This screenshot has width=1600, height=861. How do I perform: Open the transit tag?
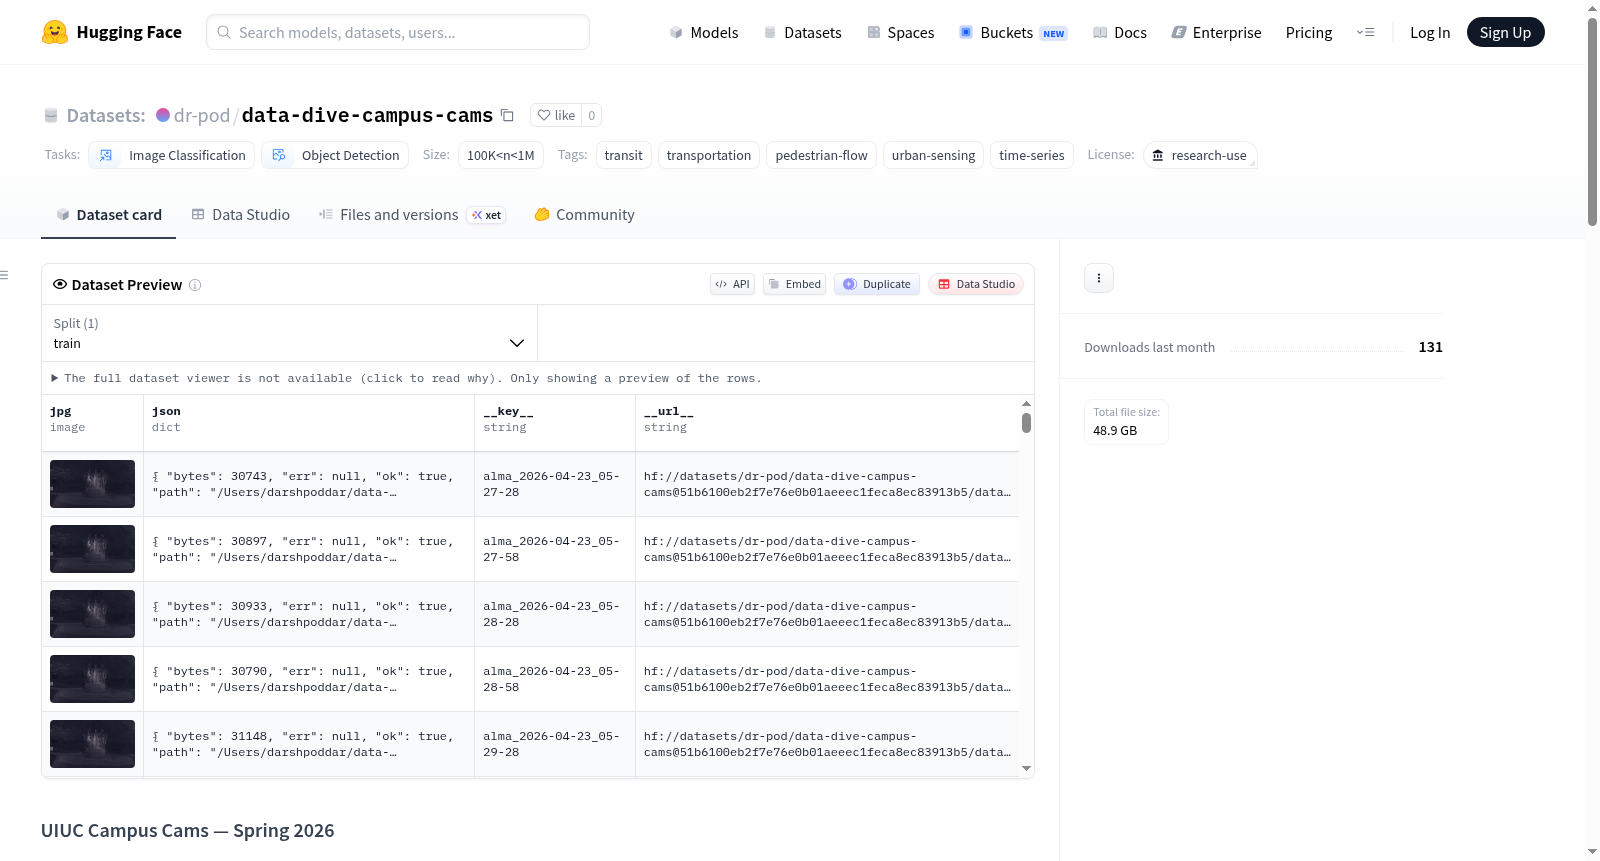pos(624,155)
